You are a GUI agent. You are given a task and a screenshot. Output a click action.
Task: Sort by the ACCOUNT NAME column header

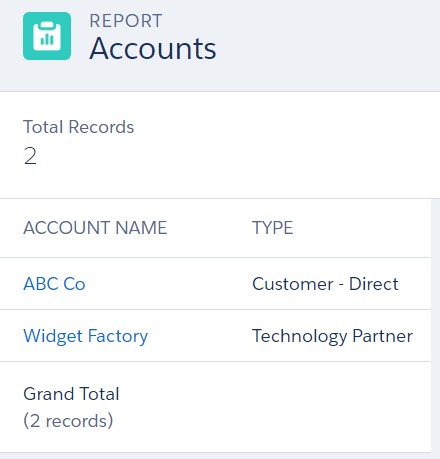(95, 228)
